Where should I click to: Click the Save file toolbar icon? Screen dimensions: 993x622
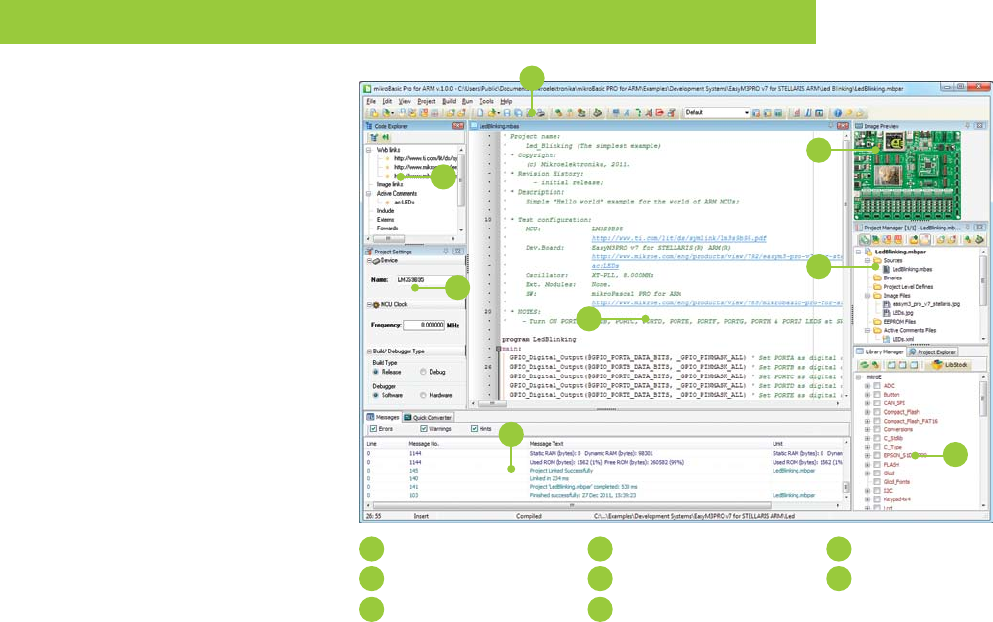507,113
